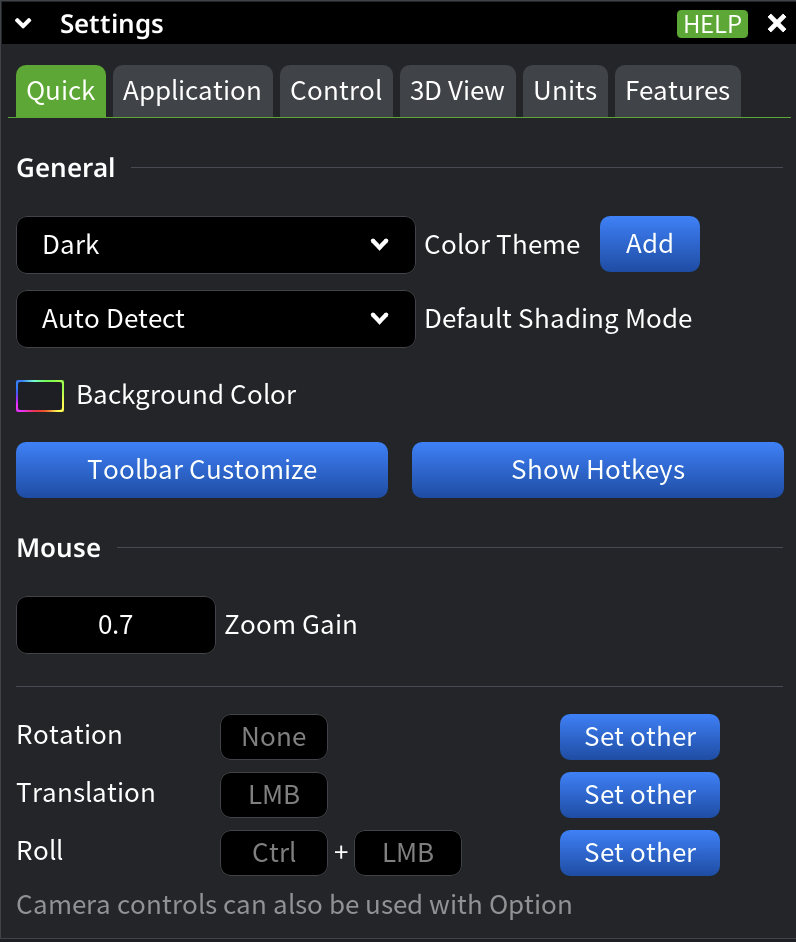Viewport: 796px width, 942px height.
Task: Open Toolbar Customize
Action: coord(201,469)
